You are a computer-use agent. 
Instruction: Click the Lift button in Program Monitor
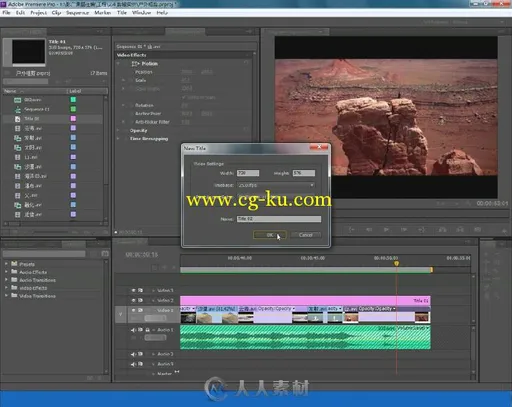442,230
